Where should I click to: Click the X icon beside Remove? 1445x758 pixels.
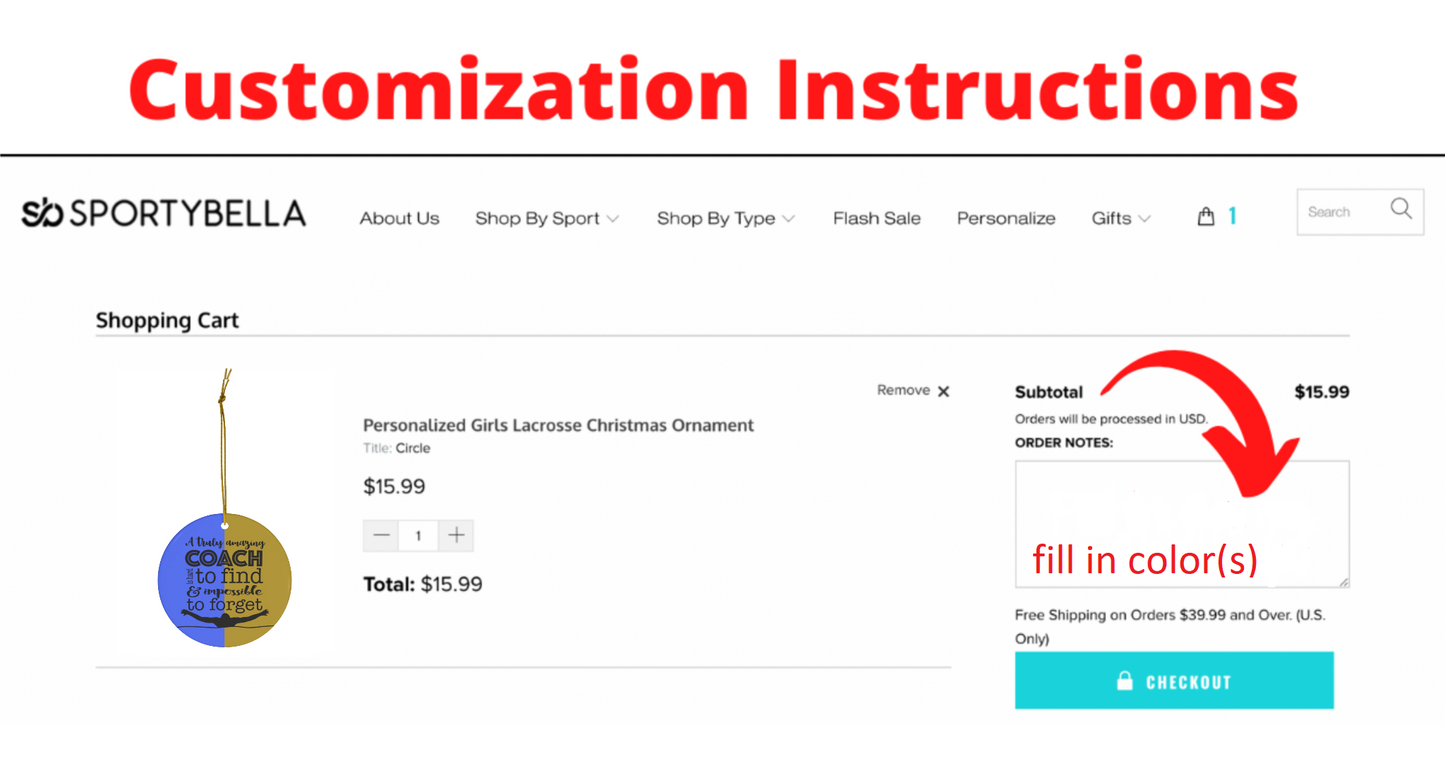click(943, 391)
